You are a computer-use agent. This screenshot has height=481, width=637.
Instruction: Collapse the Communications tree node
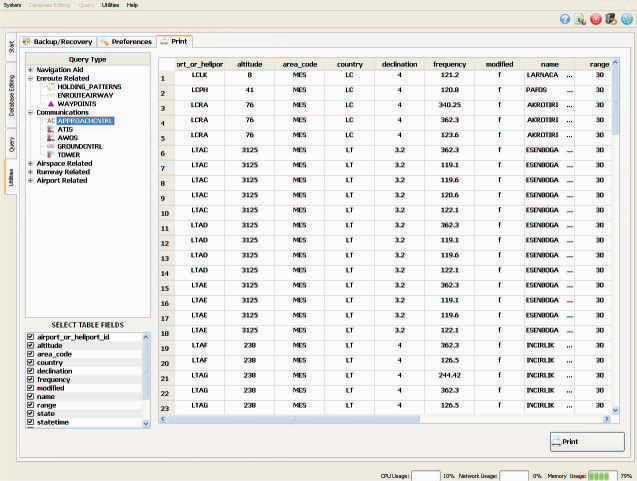(30, 112)
